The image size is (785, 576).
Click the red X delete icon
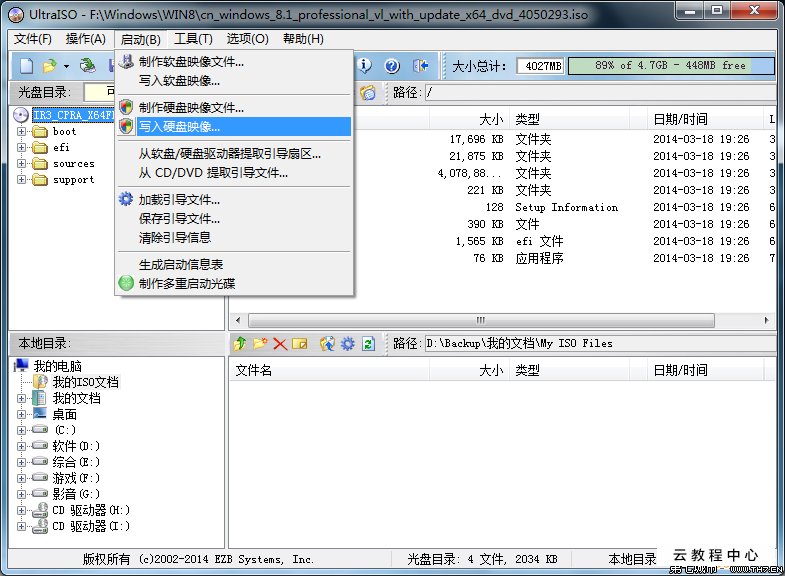click(280, 344)
